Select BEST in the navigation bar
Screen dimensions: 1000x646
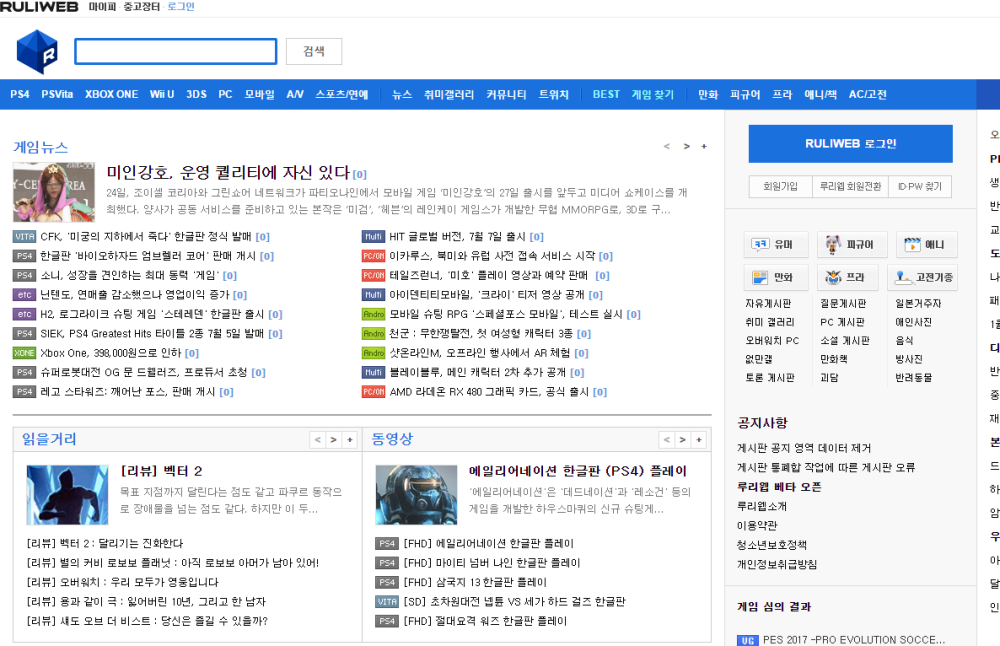[606, 95]
